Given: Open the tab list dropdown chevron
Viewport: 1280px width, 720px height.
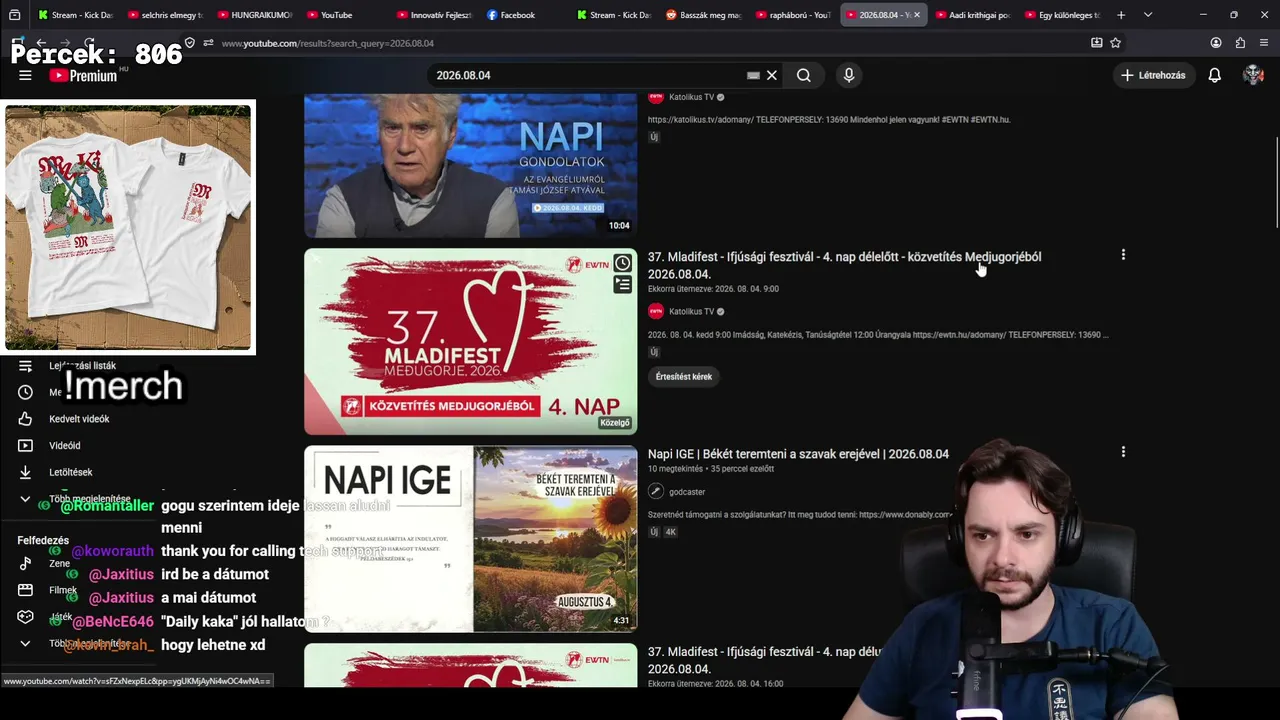Looking at the screenshot, I should point(1148,15).
